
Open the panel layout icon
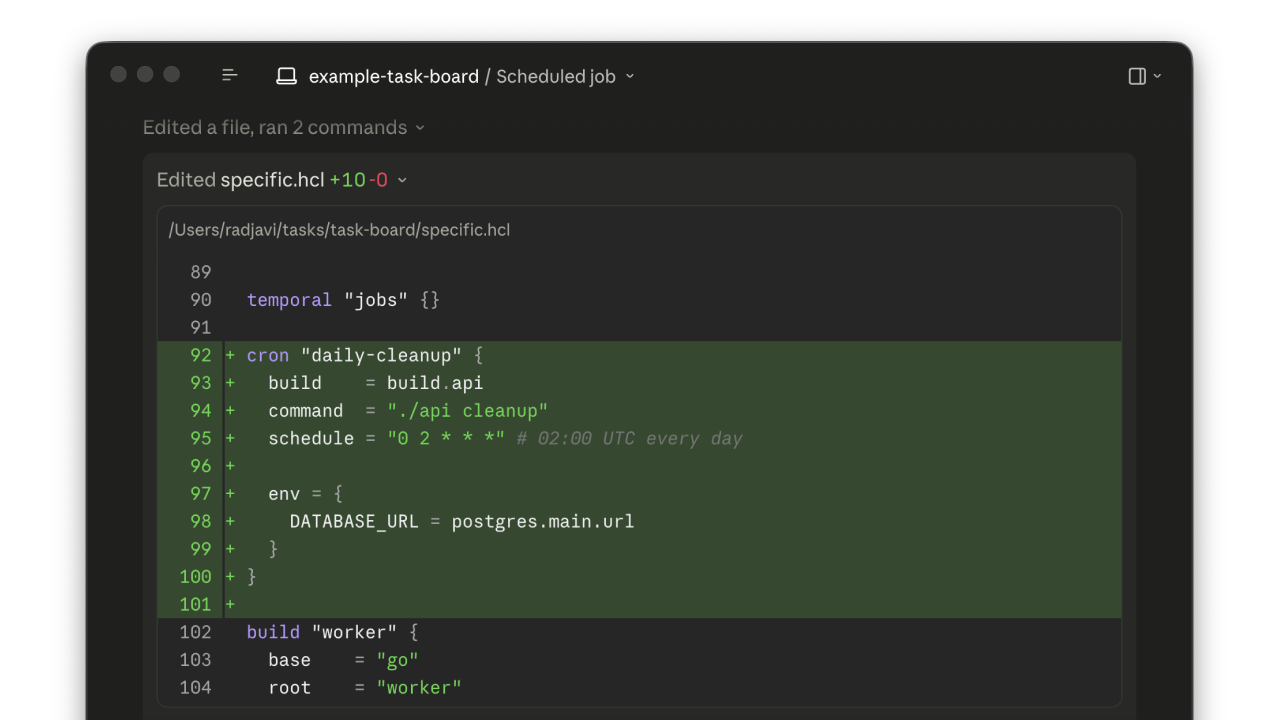[1137, 76]
